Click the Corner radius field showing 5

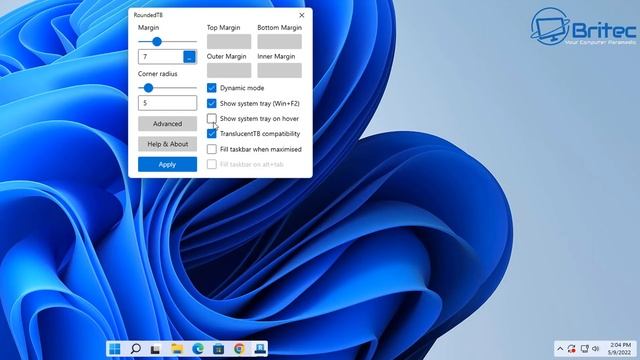pyautogui.click(x=167, y=103)
